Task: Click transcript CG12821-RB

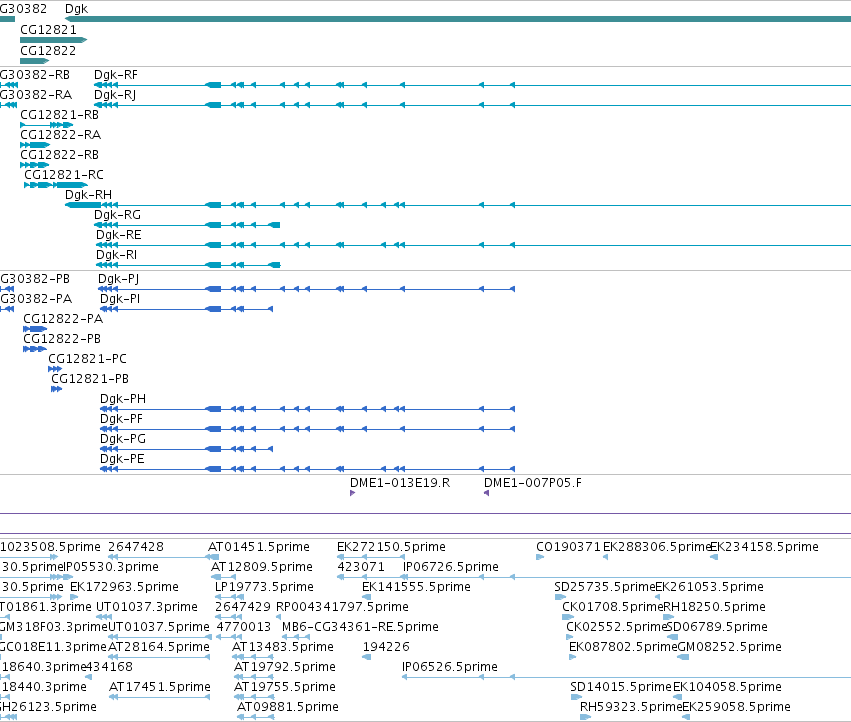Action: [60, 115]
